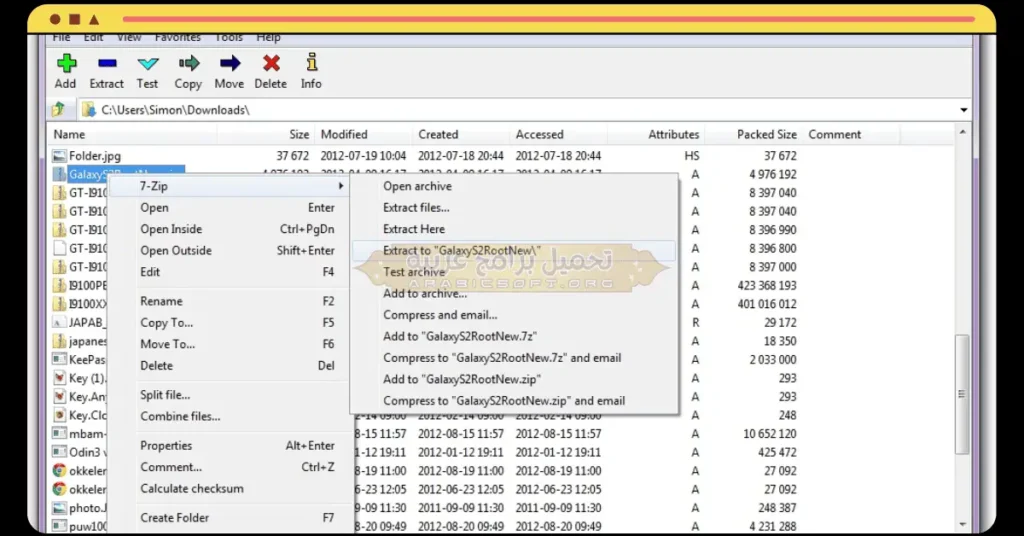This screenshot has height=536, width=1024.
Task: Click the Copy toolbar icon
Action: 188,63
